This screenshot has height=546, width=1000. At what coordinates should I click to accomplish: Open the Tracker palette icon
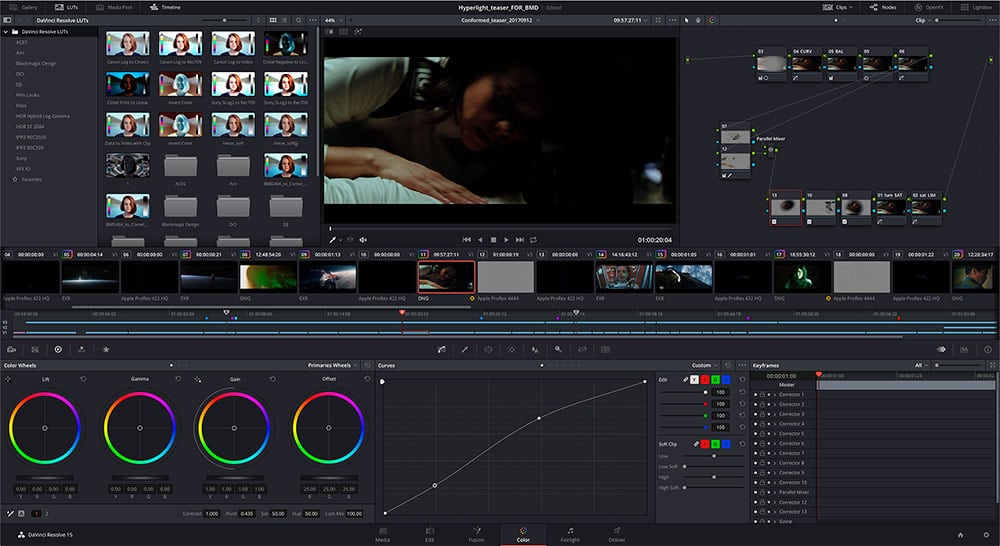pos(511,350)
